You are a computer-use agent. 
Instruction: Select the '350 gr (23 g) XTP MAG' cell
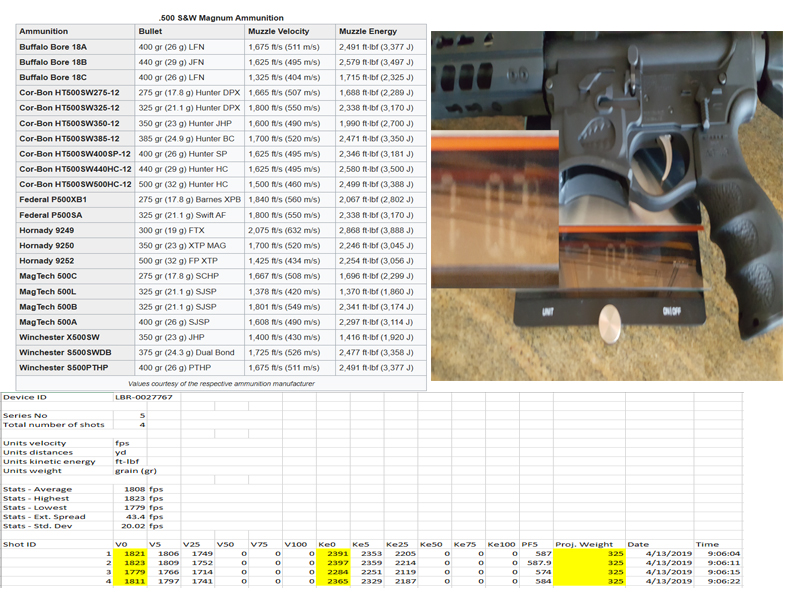[x=190, y=245]
